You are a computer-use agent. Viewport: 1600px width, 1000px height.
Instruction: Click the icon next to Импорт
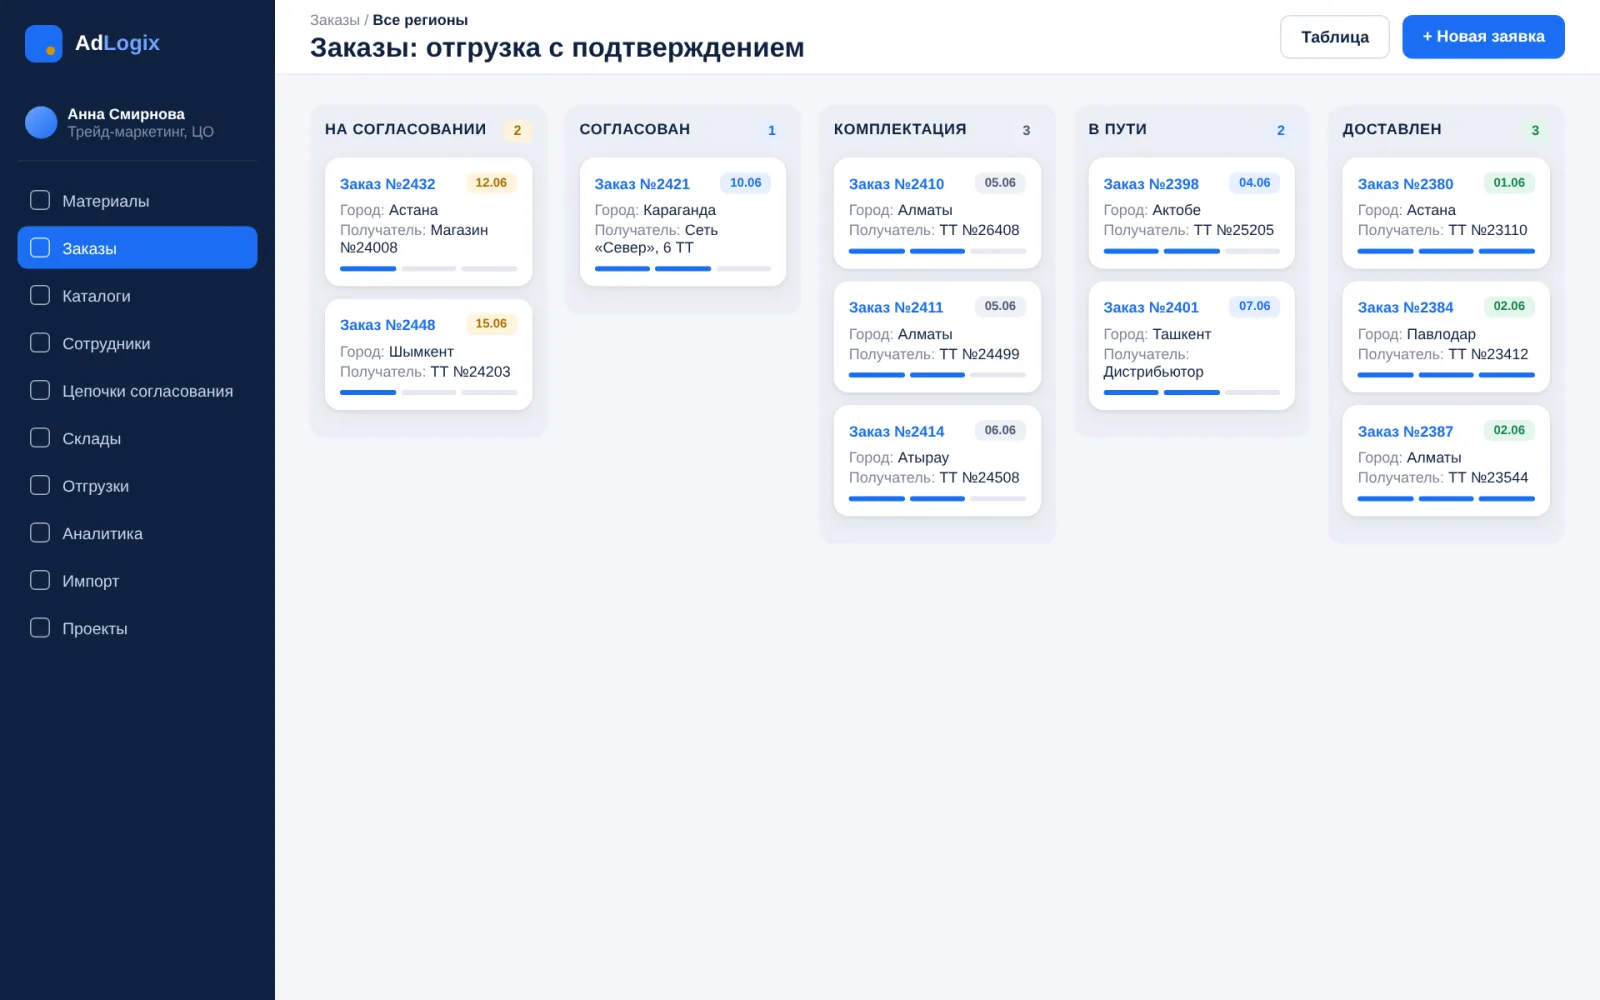[x=40, y=580]
